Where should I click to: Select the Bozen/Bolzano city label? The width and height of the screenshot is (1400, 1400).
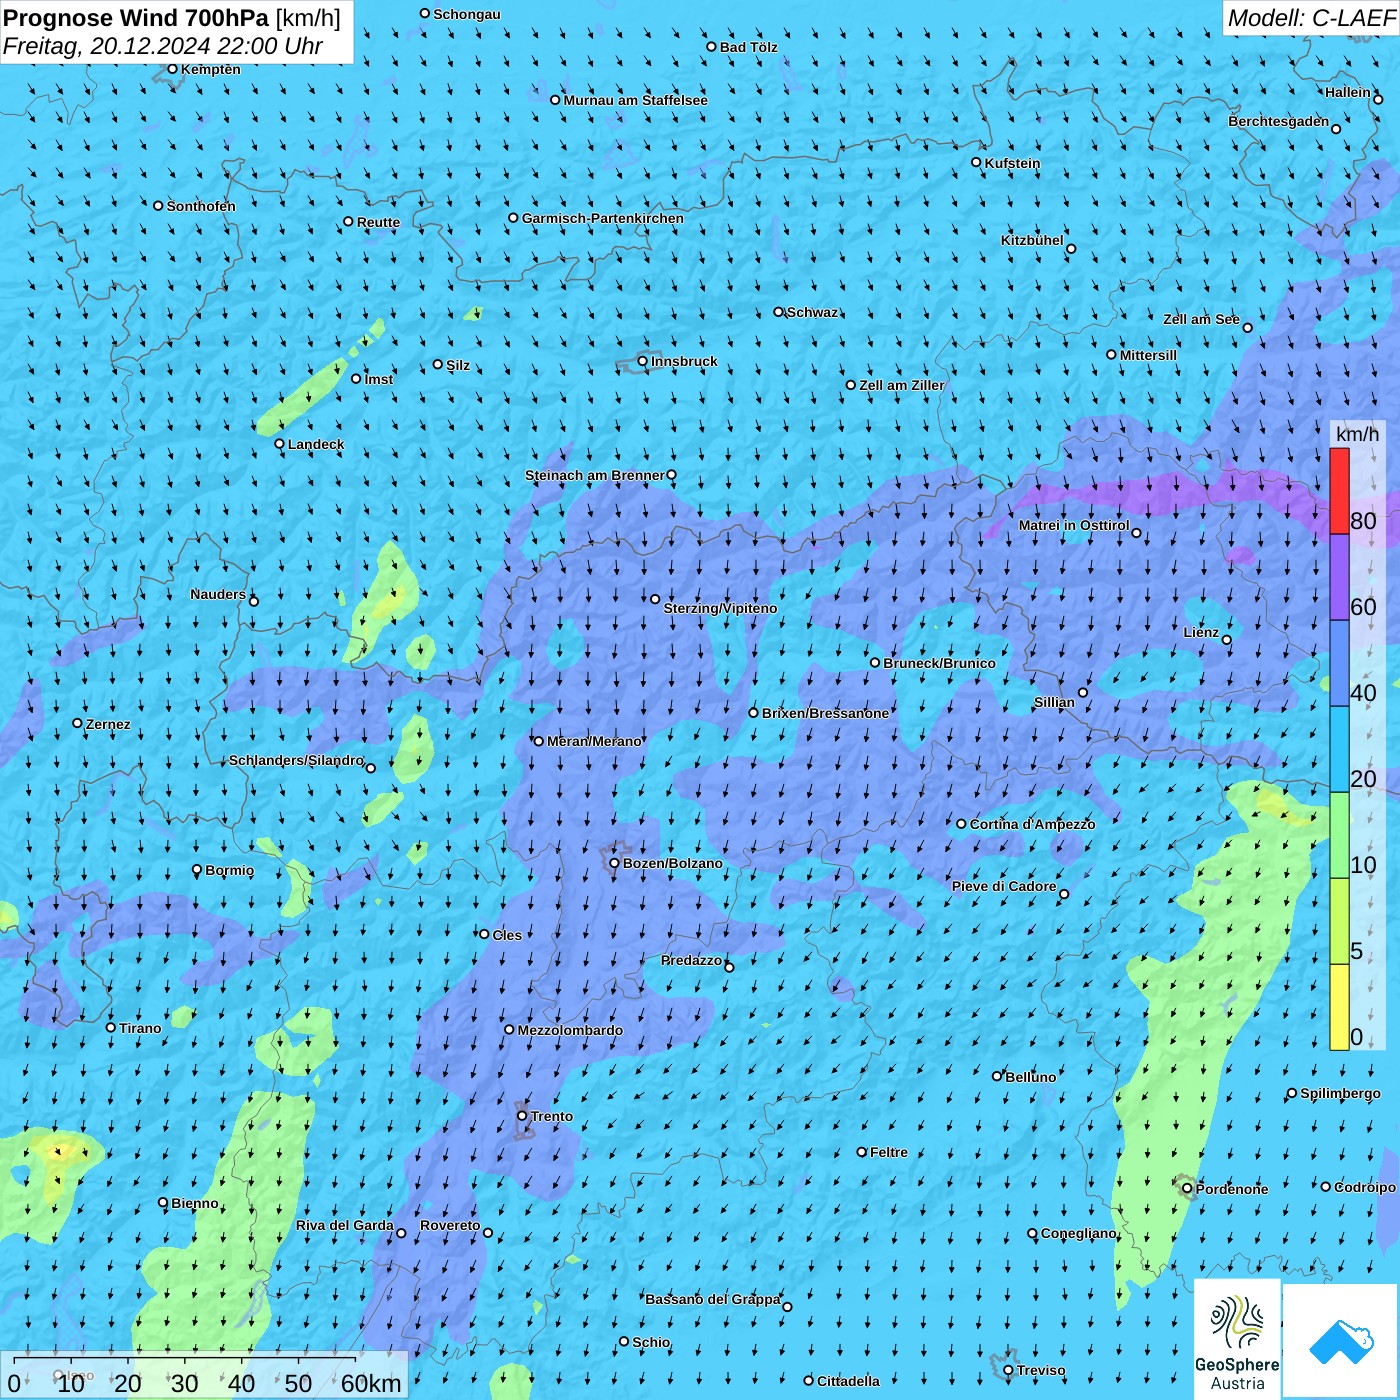[672, 863]
